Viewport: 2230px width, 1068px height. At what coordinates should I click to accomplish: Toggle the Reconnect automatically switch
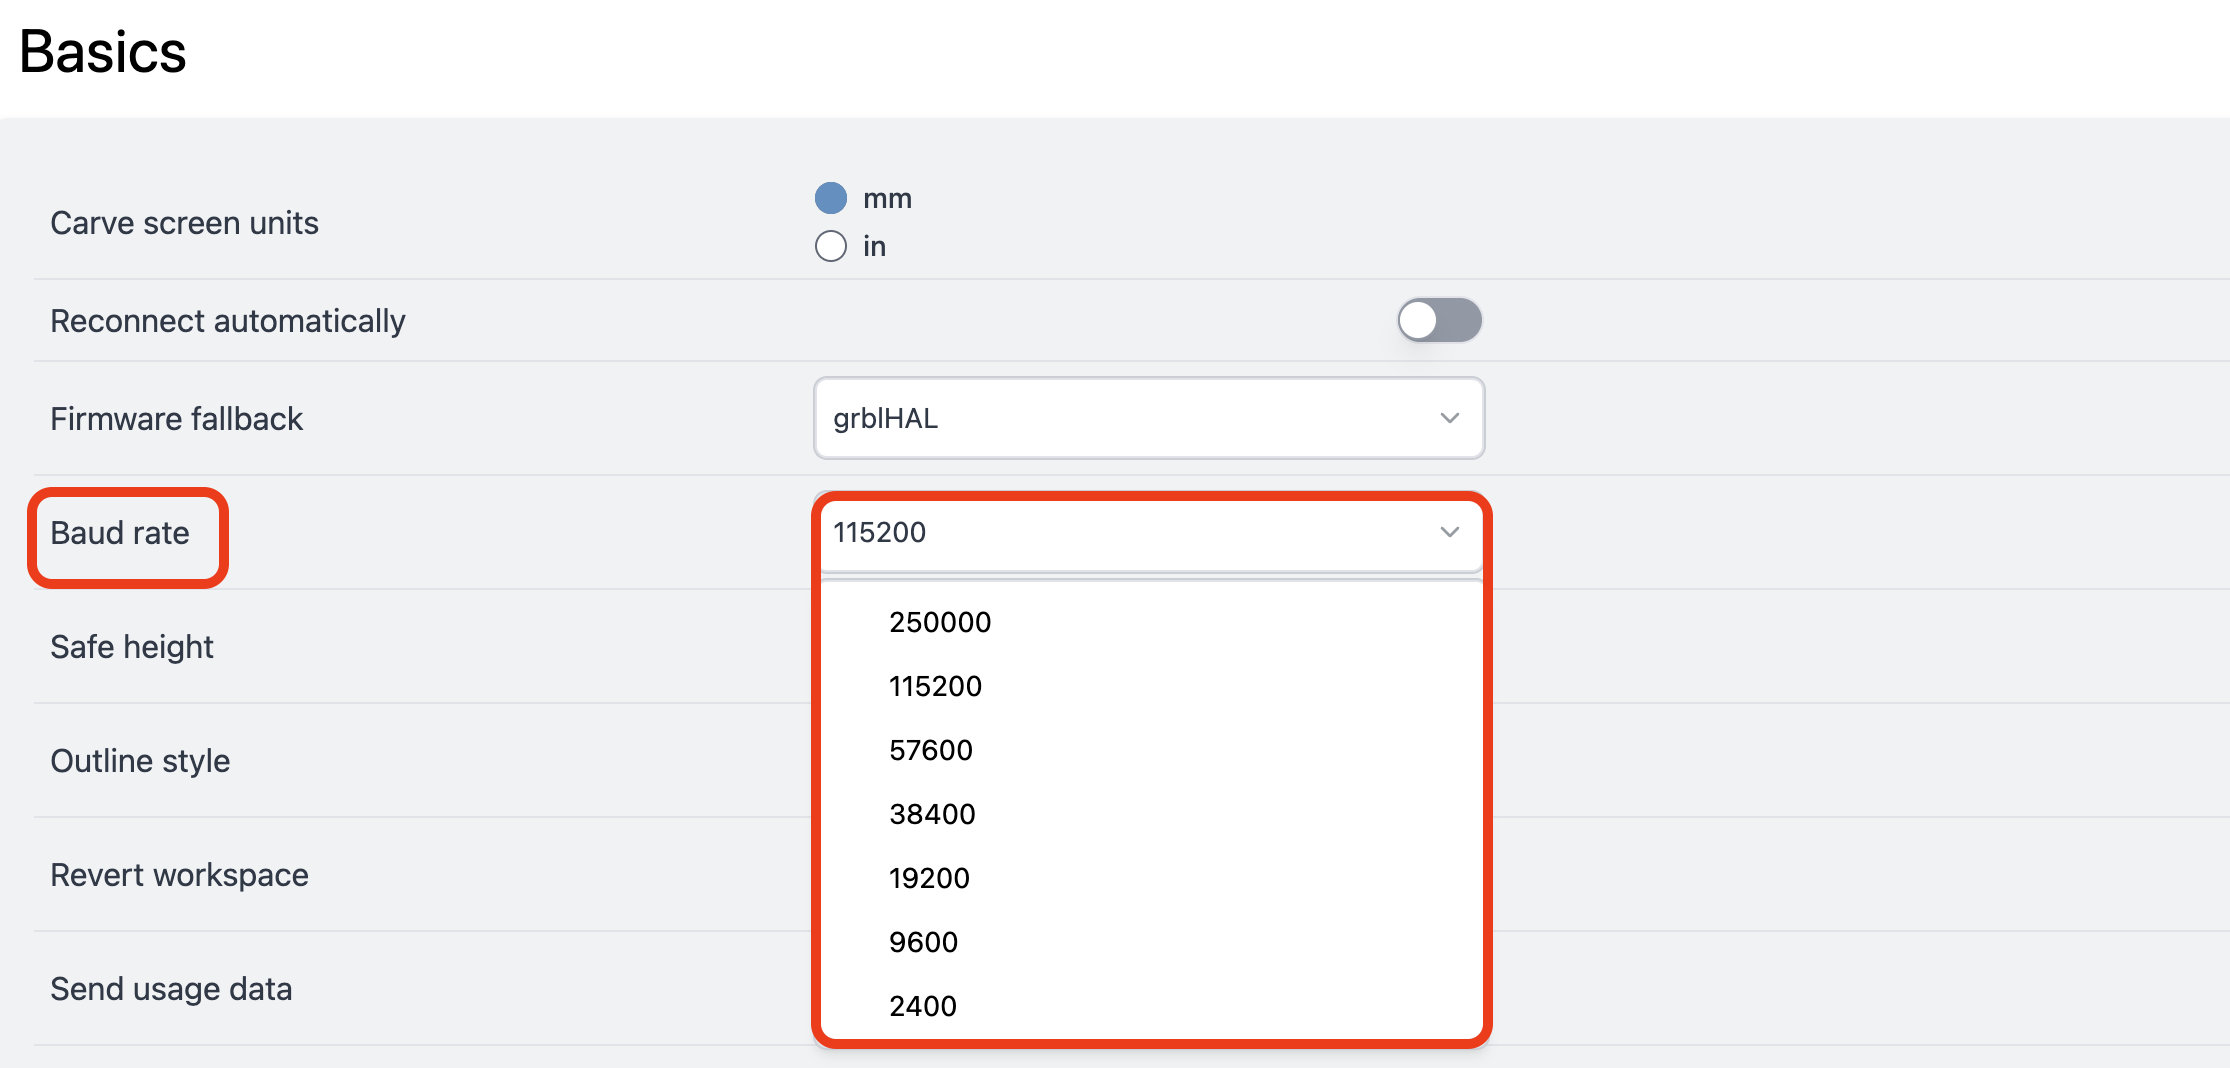point(1439,320)
